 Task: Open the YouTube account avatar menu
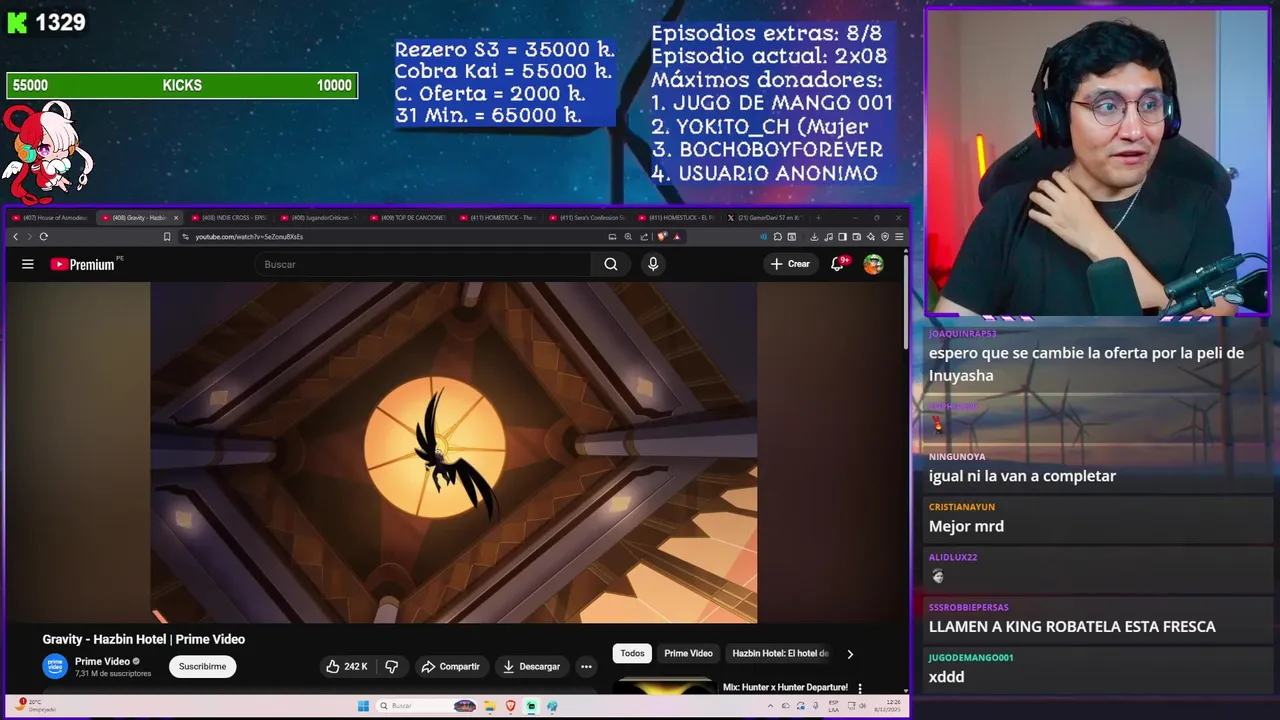pos(874,264)
